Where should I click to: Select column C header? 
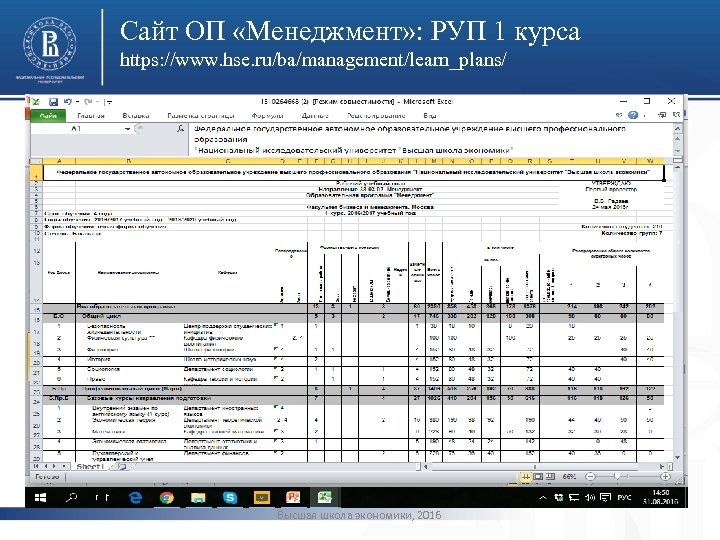pos(228,161)
